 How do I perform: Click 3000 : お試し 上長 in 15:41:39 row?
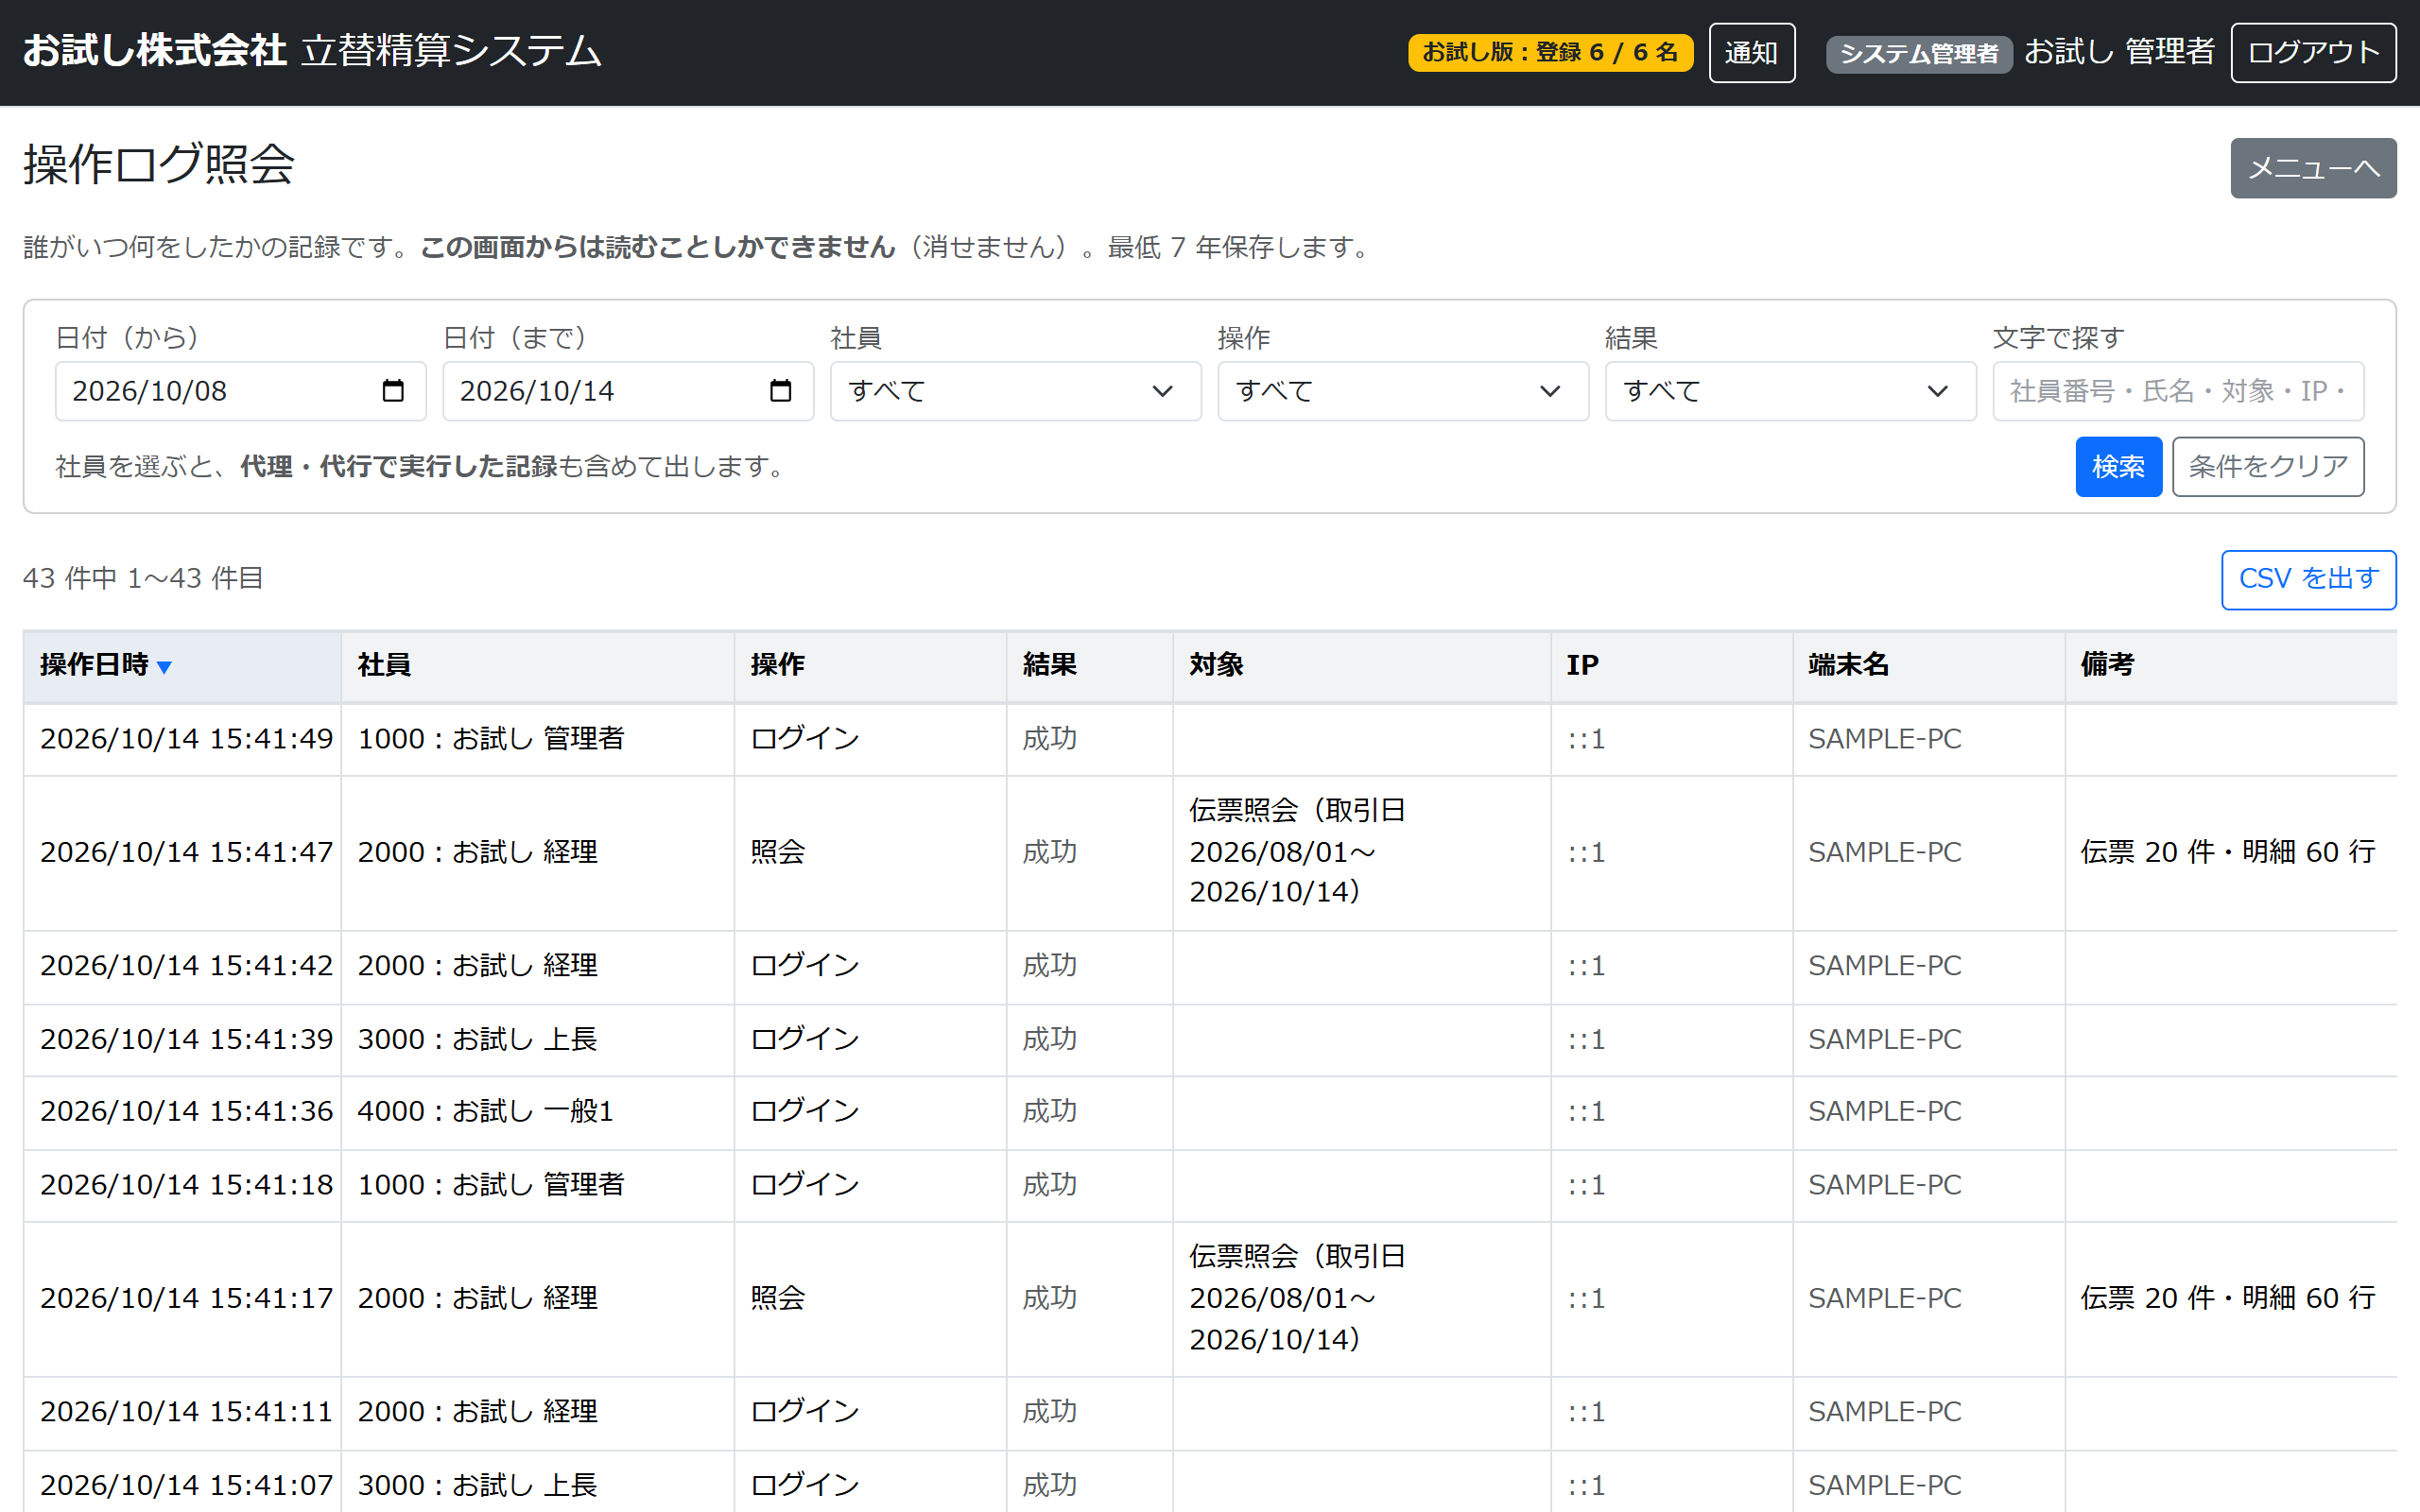(478, 1039)
